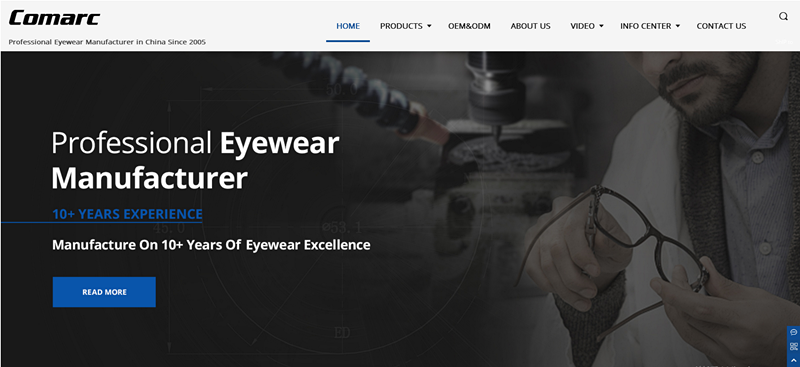Expand the PRODUCTS dropdown arrow

[x=429, y=26]
